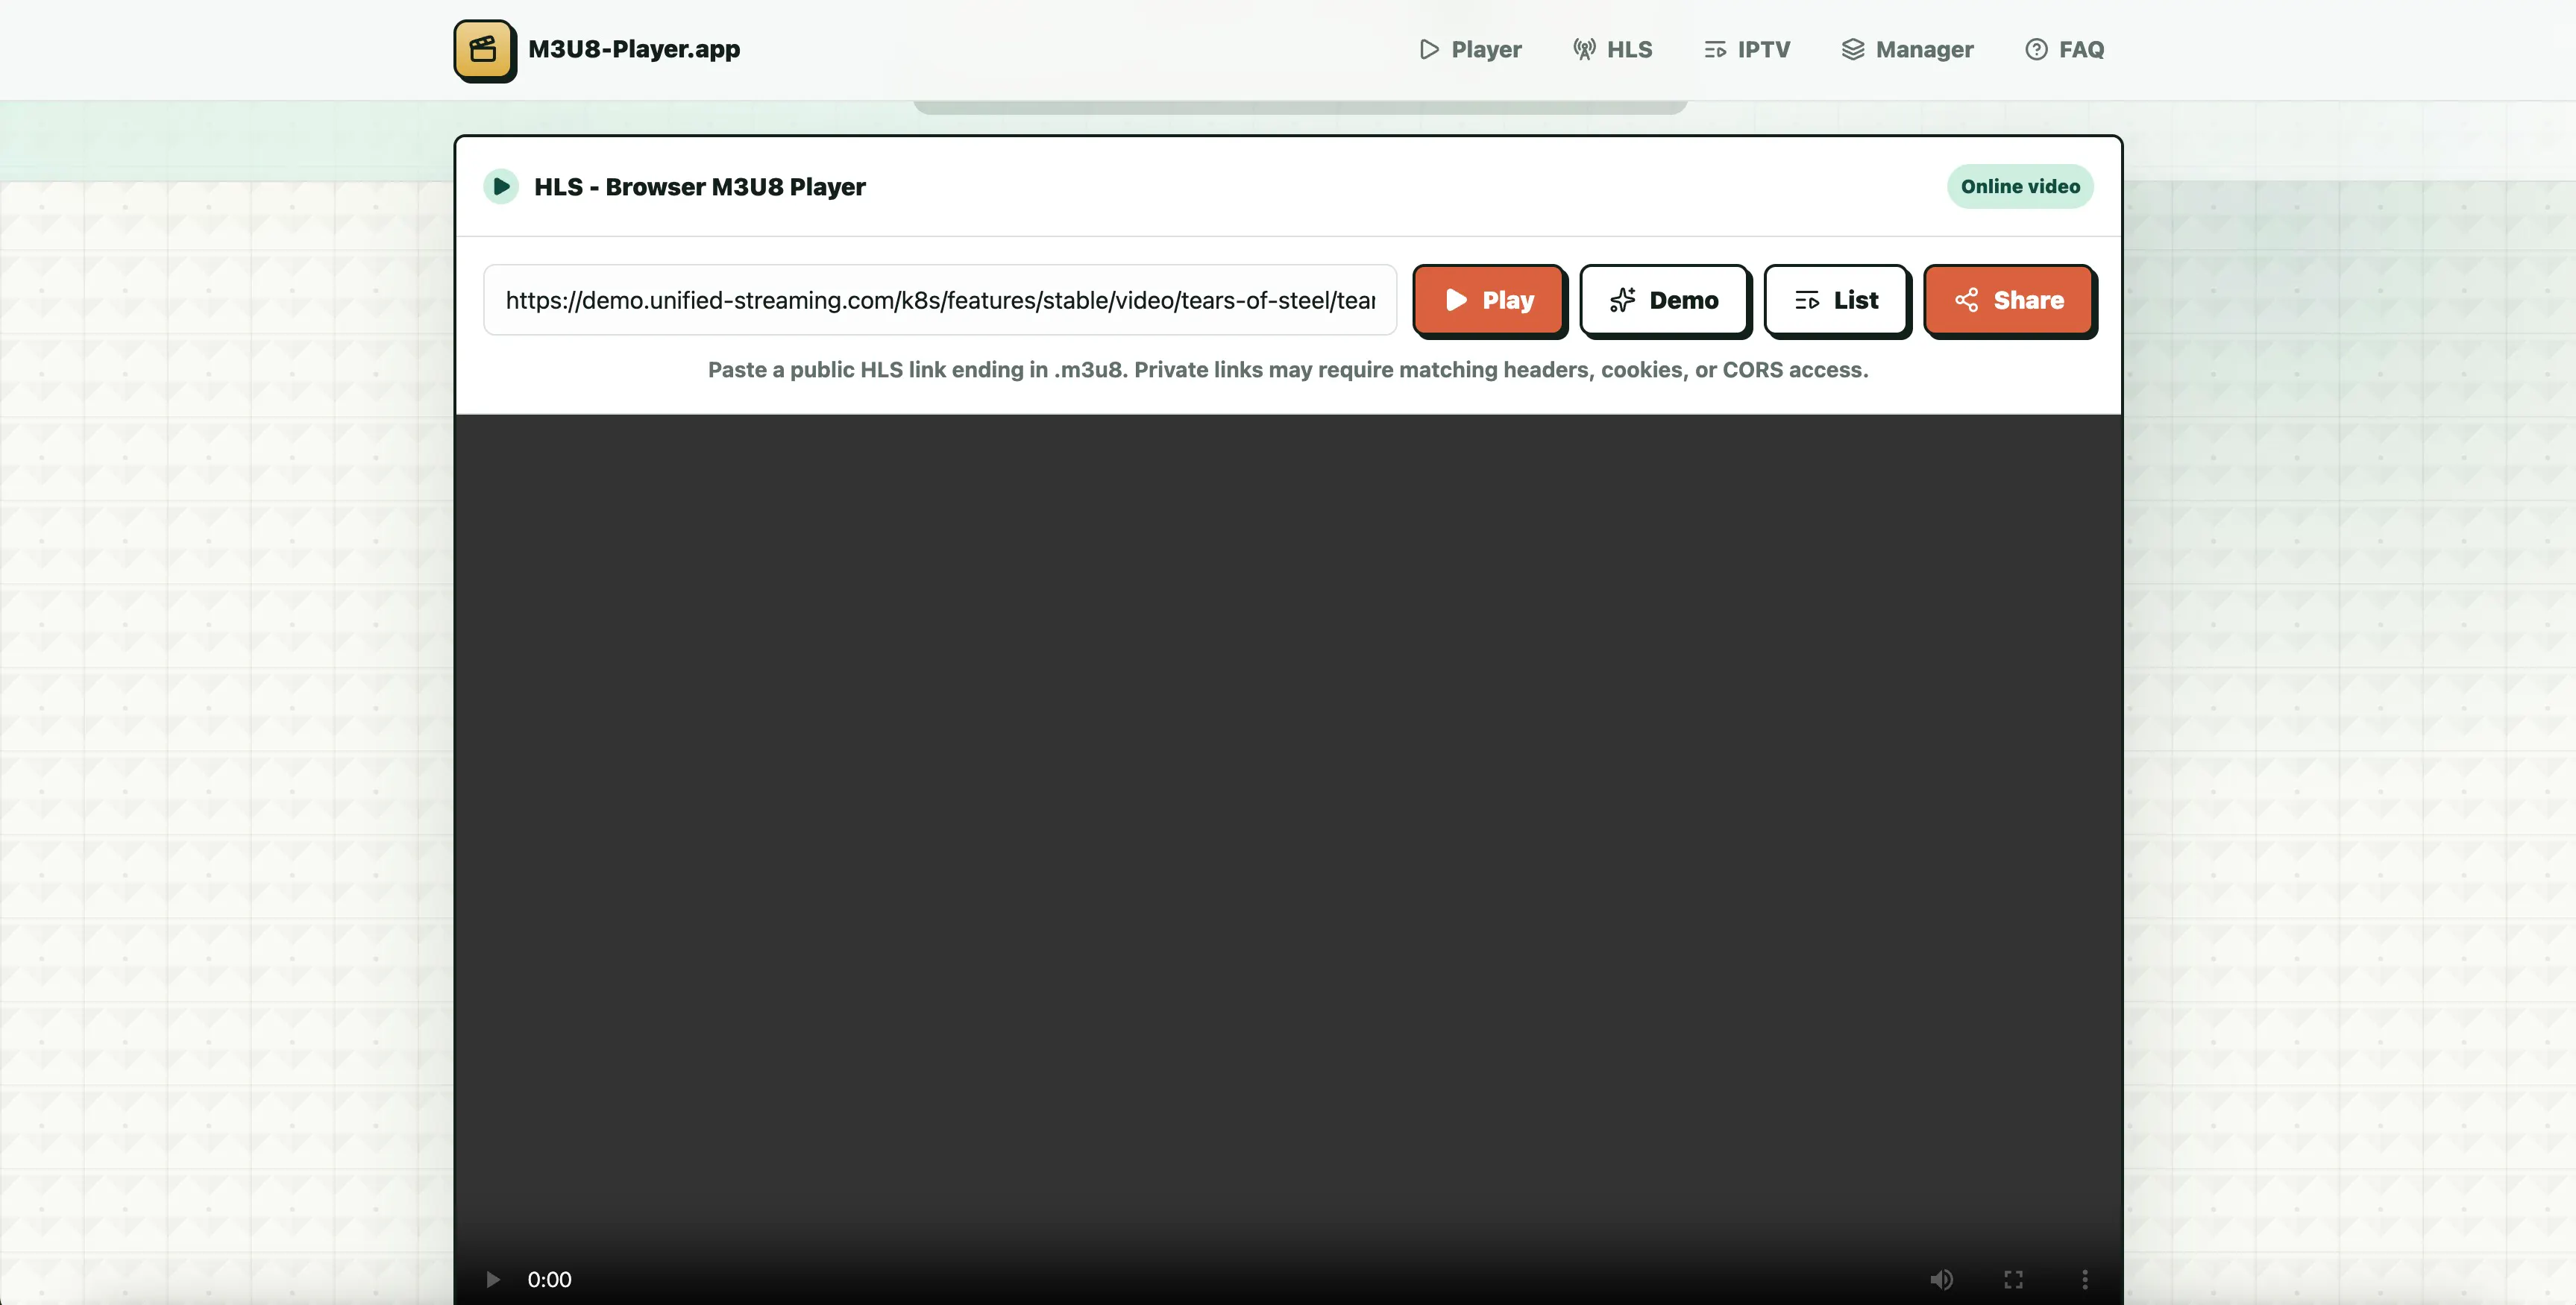Visit the FAQ nav item
The width and height of the screenshot is (2576, 1305).
click(x=2065, y=49)
